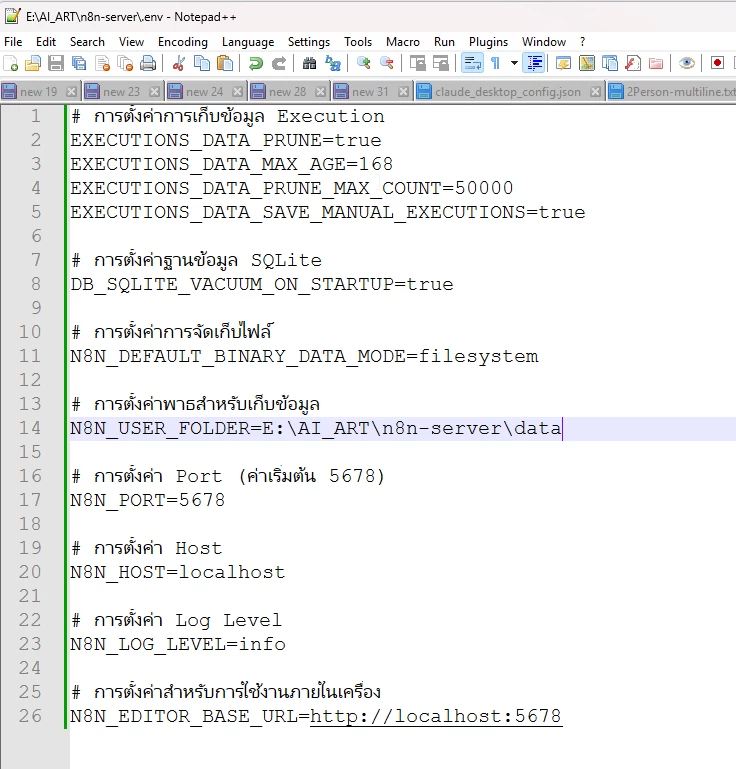Toggle the Indent Guide button
Image resolution: width=736 pixels, height=769 pixels.
535,63
